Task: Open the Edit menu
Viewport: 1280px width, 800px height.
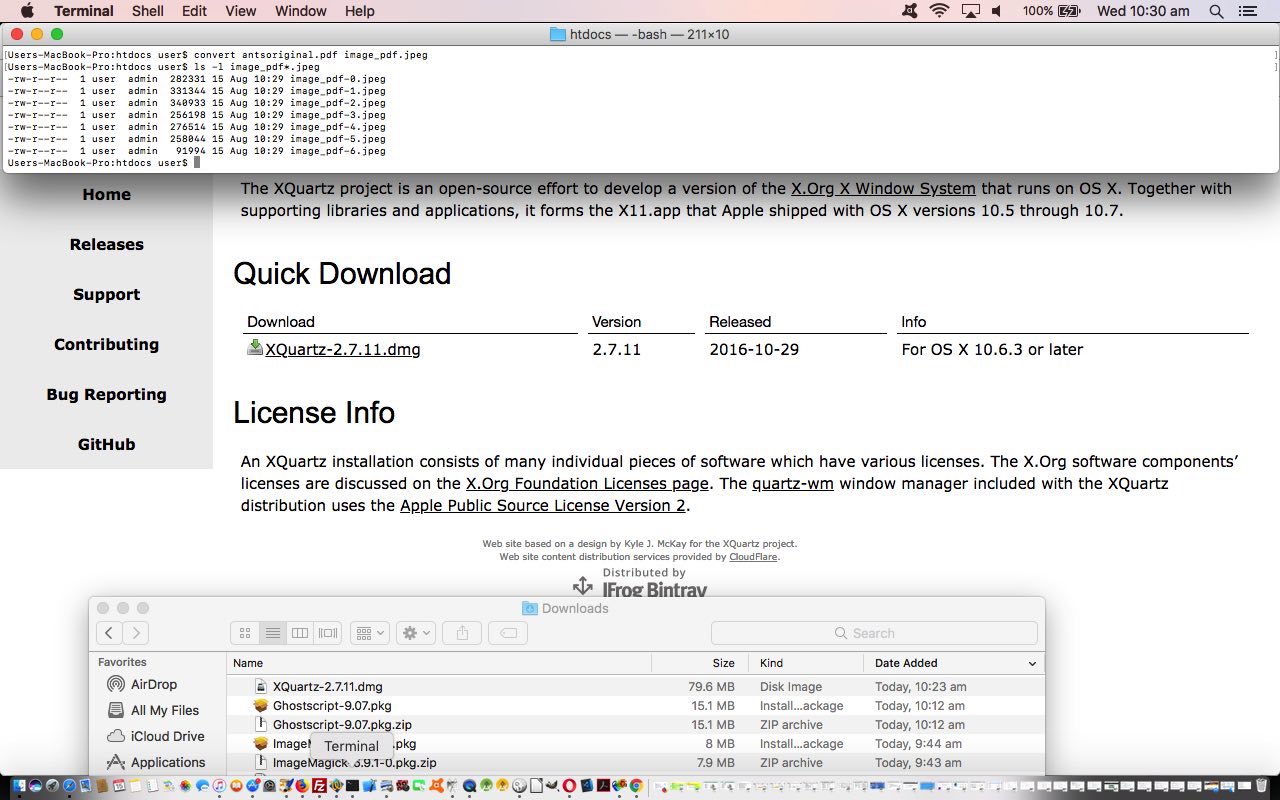Action: pos(195,11)
